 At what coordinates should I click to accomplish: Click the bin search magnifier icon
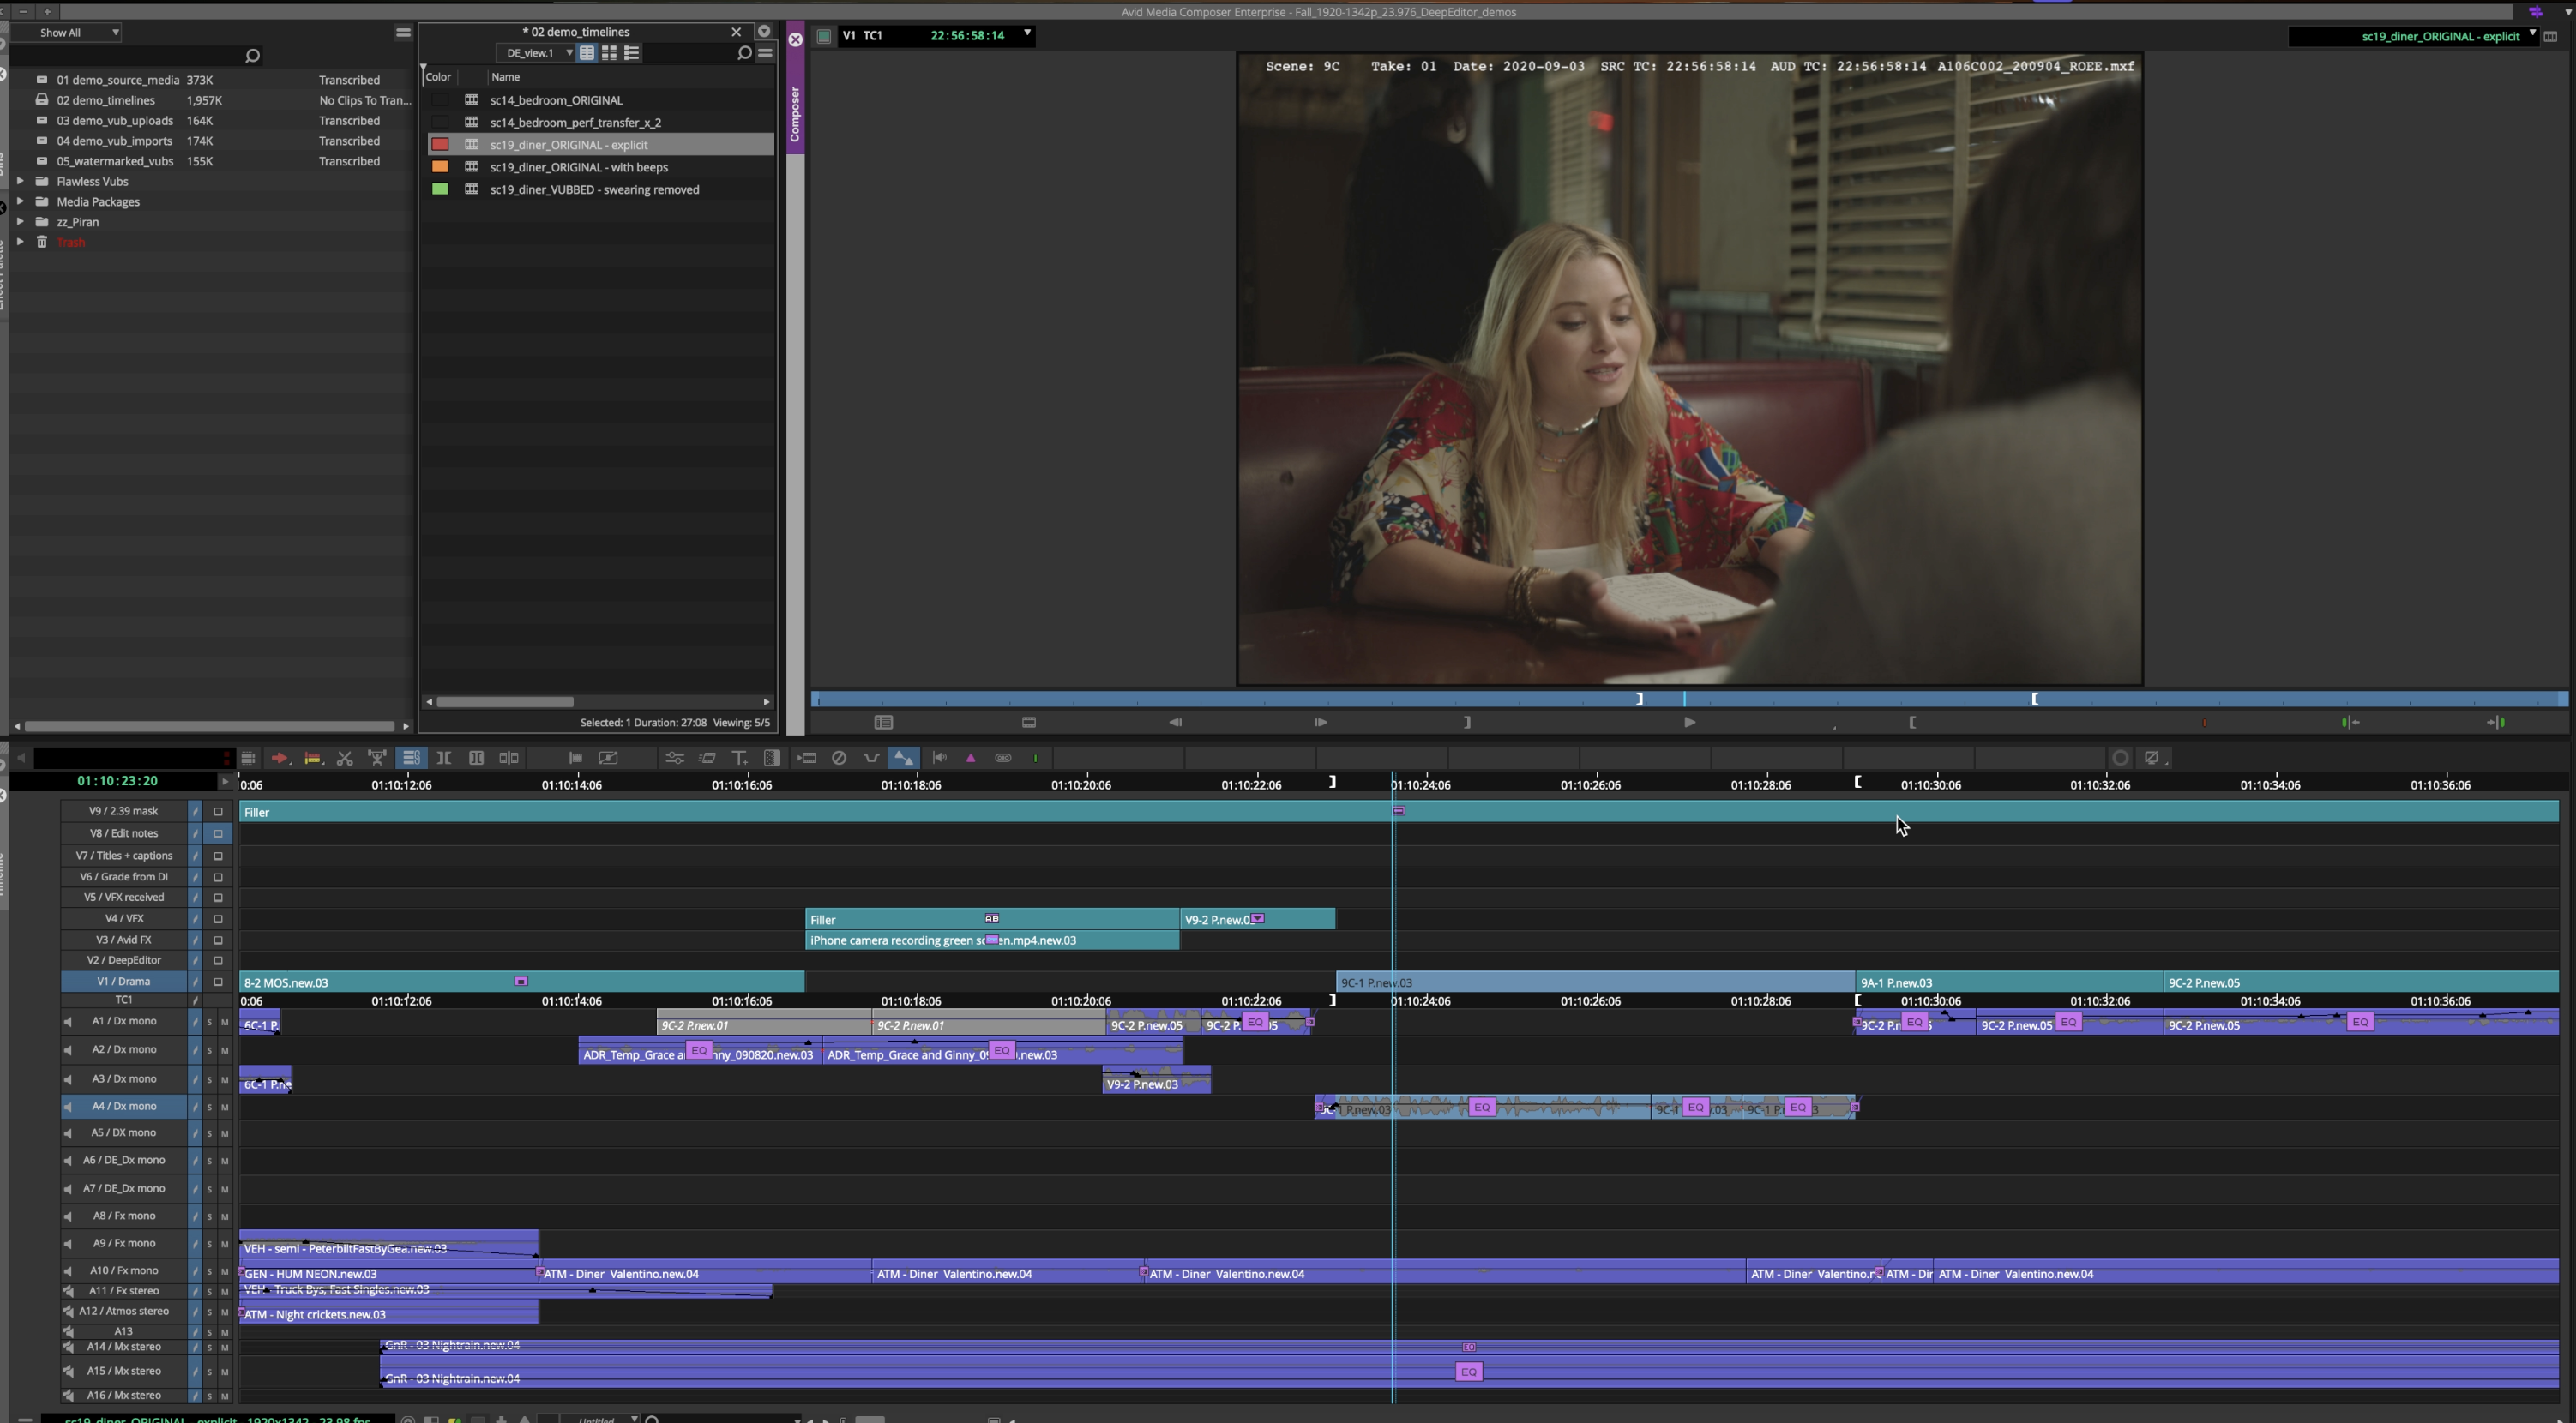tap(743, 53)
